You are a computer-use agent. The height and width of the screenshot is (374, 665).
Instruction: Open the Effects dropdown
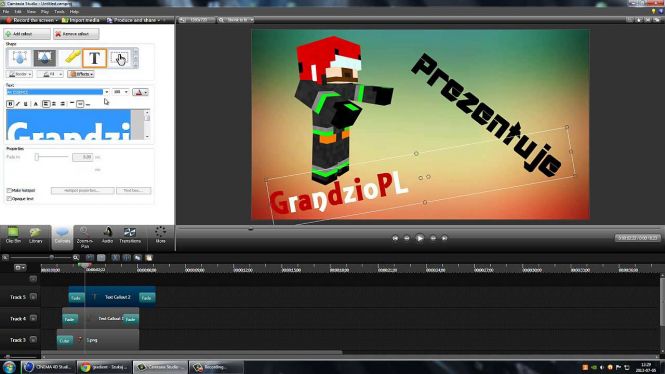click(81, 74)
